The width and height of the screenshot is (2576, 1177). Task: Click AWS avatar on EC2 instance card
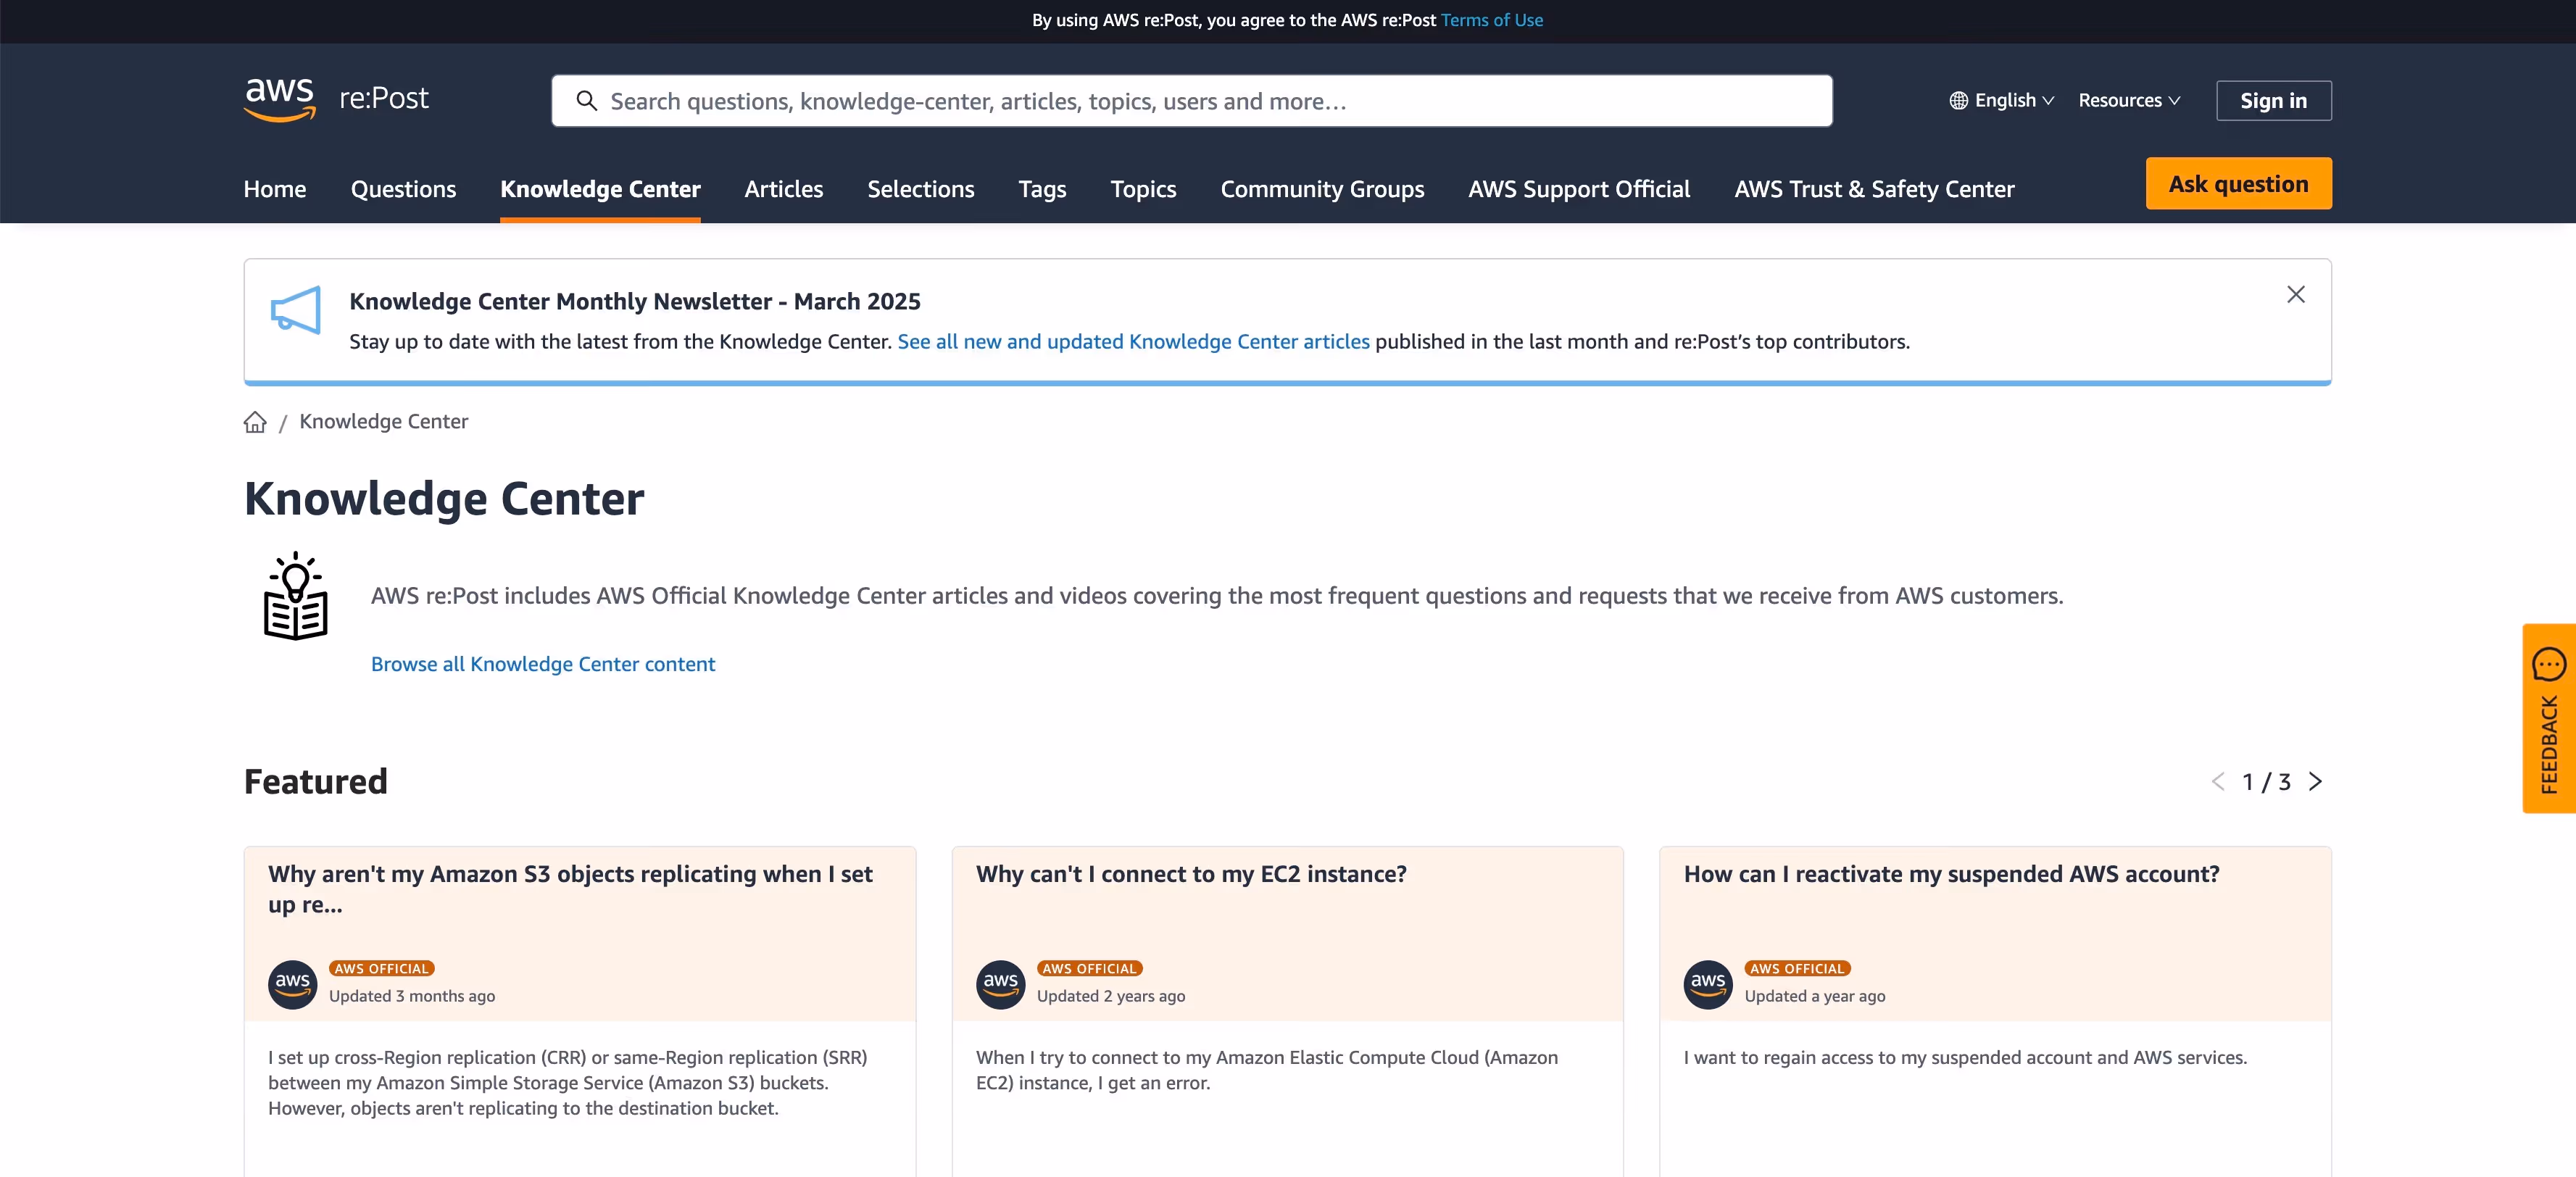(1000, 984)
